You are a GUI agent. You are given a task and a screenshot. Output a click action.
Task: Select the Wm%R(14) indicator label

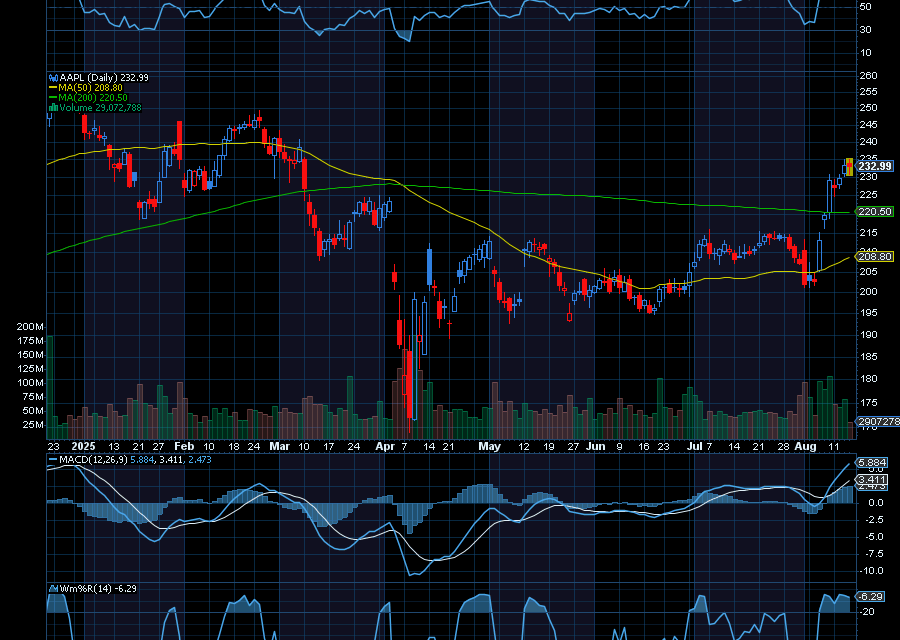86,588
